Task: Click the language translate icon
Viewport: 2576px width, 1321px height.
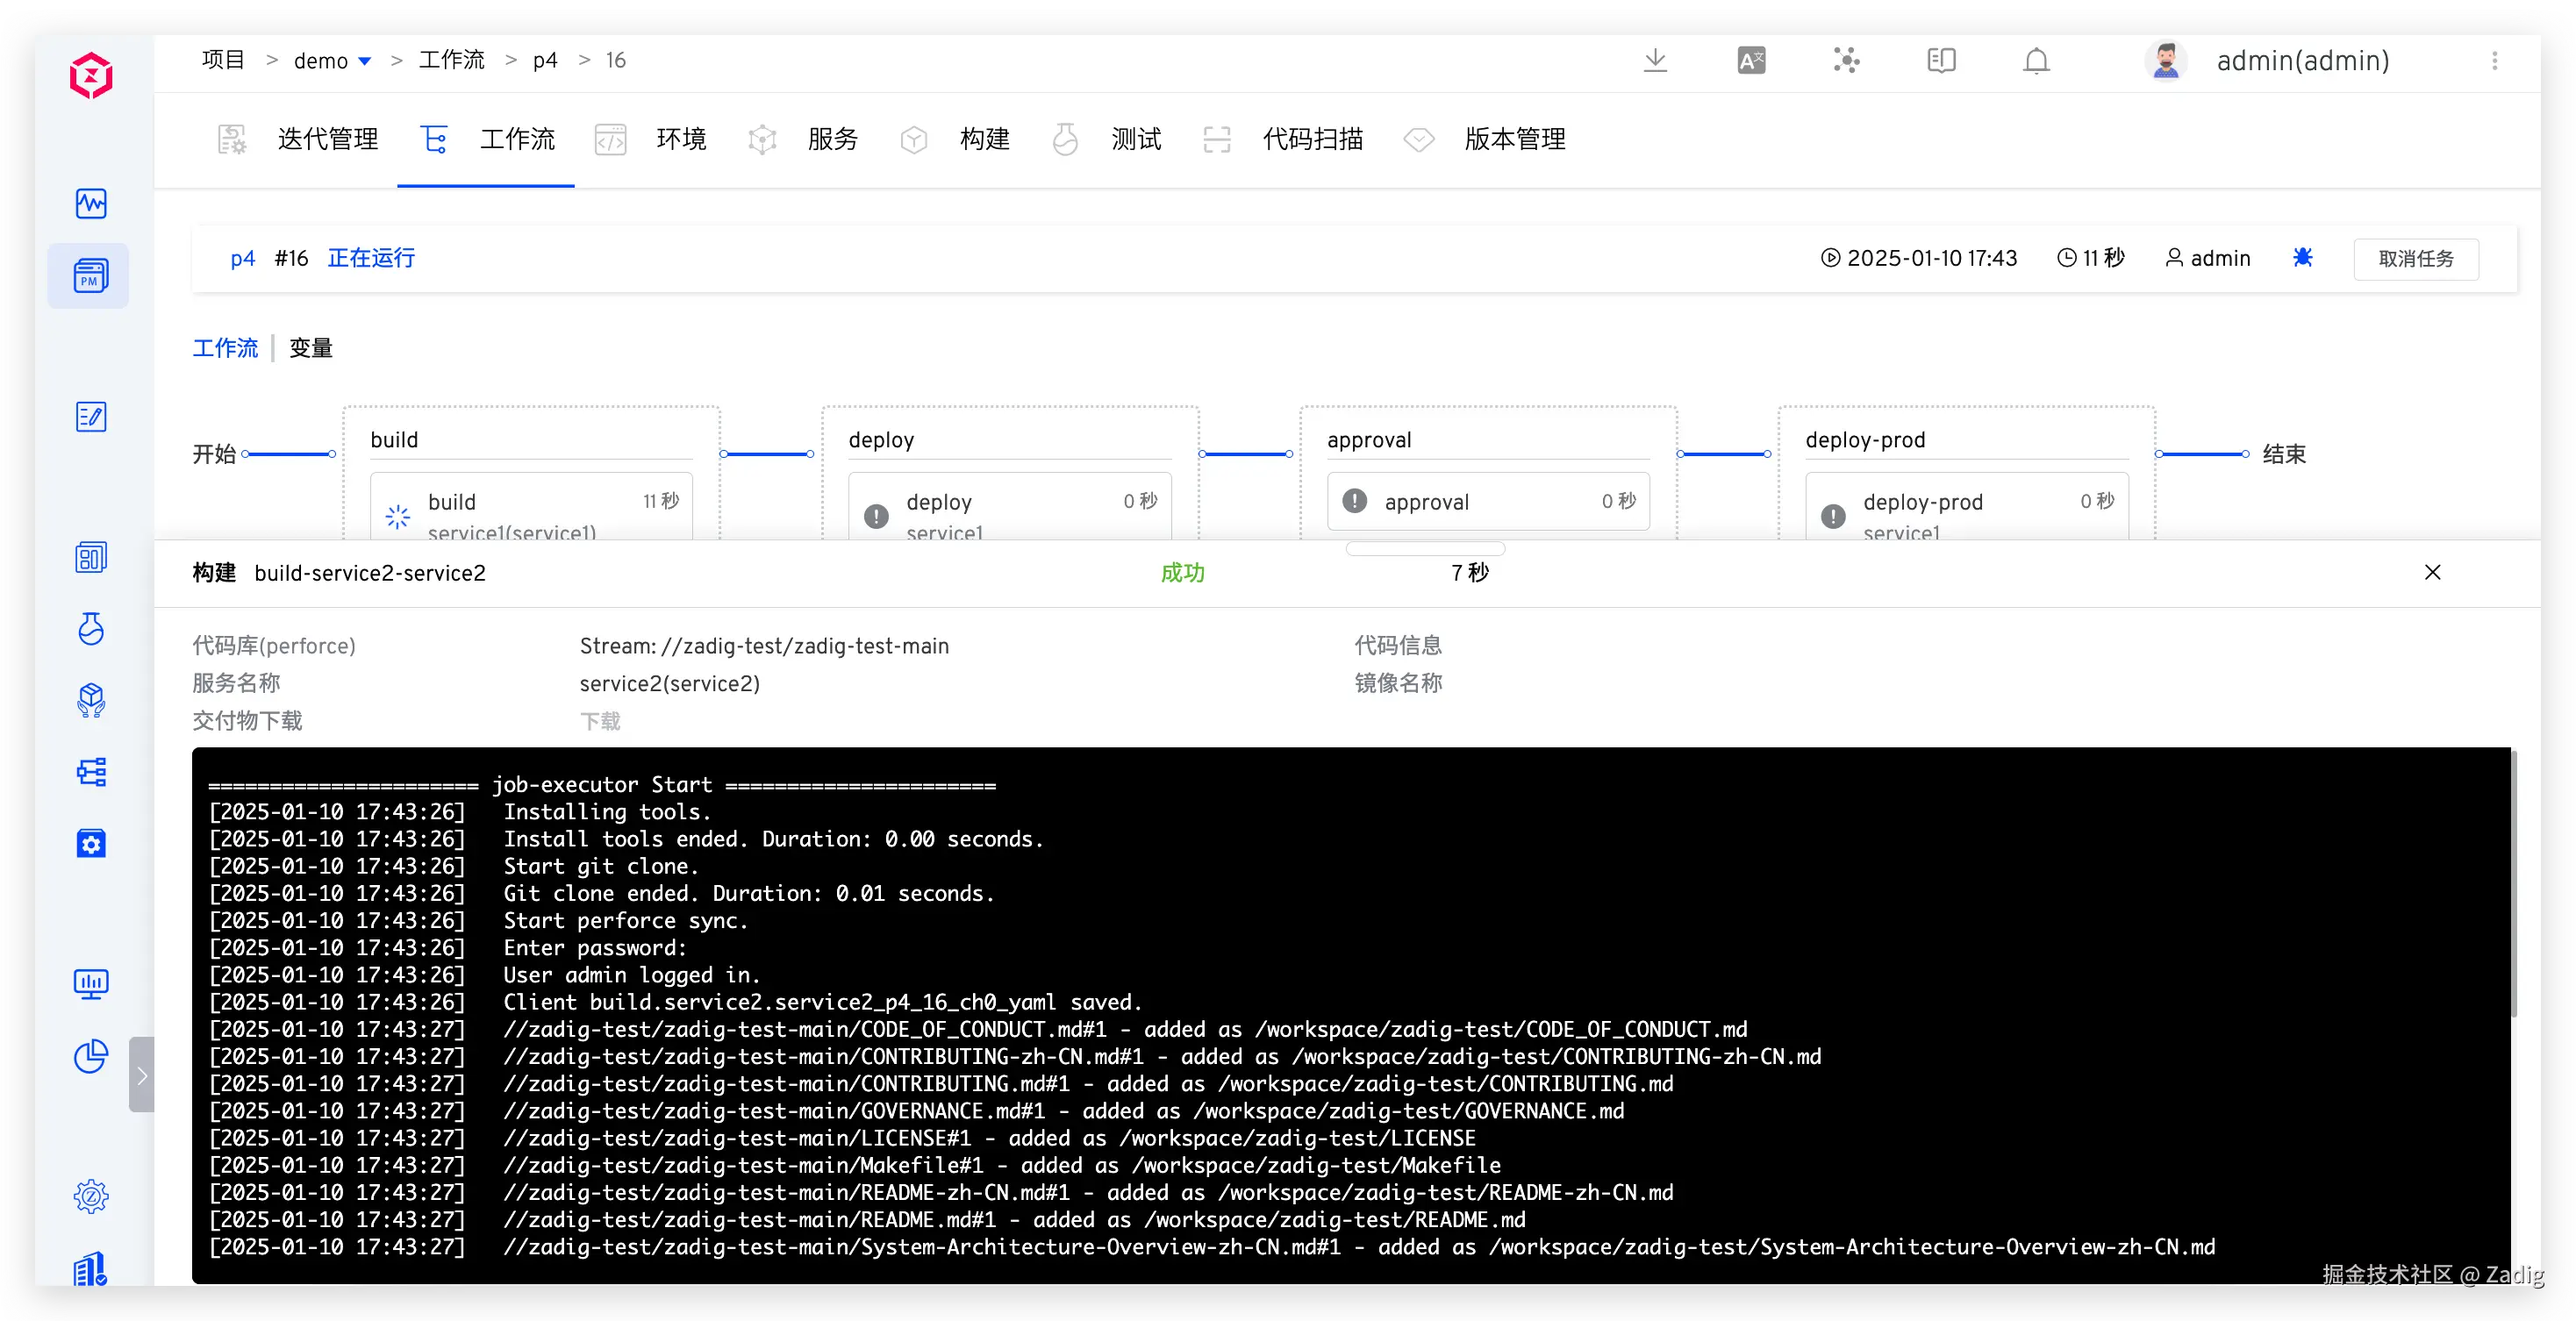Action: 1751,61
